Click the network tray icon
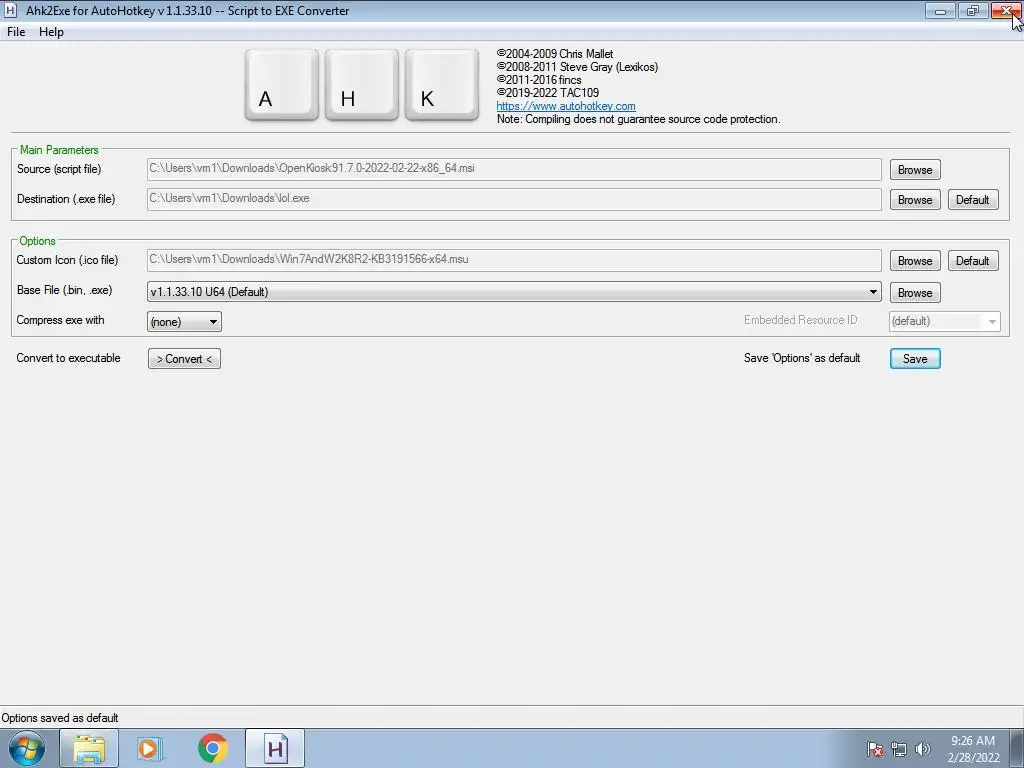This screenshot has width=1024, height=768. (x=899, y=750)
